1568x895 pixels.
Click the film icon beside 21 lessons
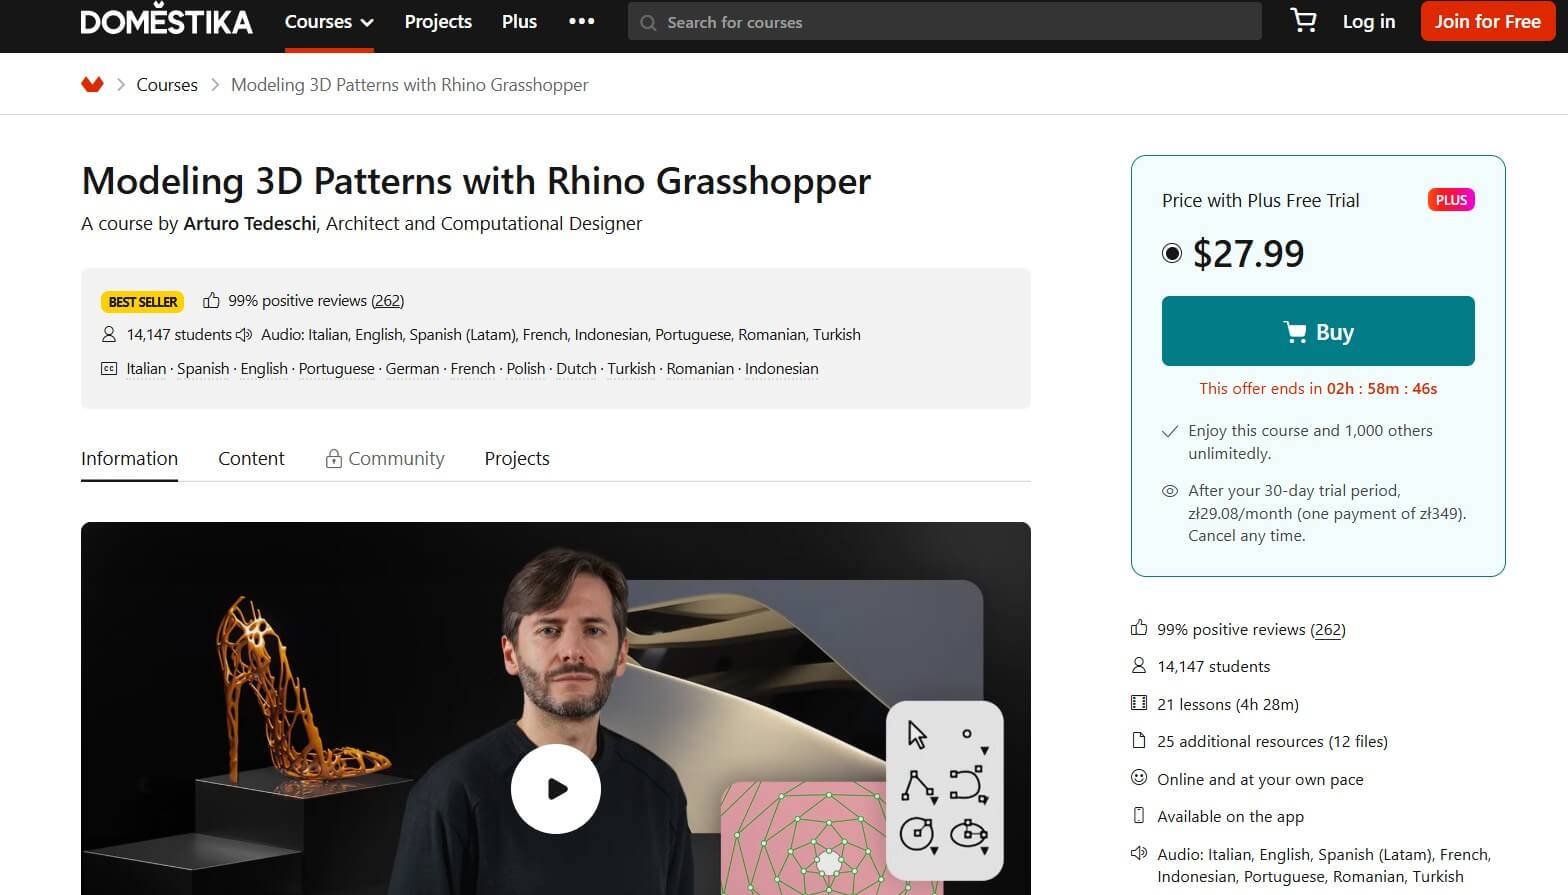pyautogui.click(x=1139, y=703)
